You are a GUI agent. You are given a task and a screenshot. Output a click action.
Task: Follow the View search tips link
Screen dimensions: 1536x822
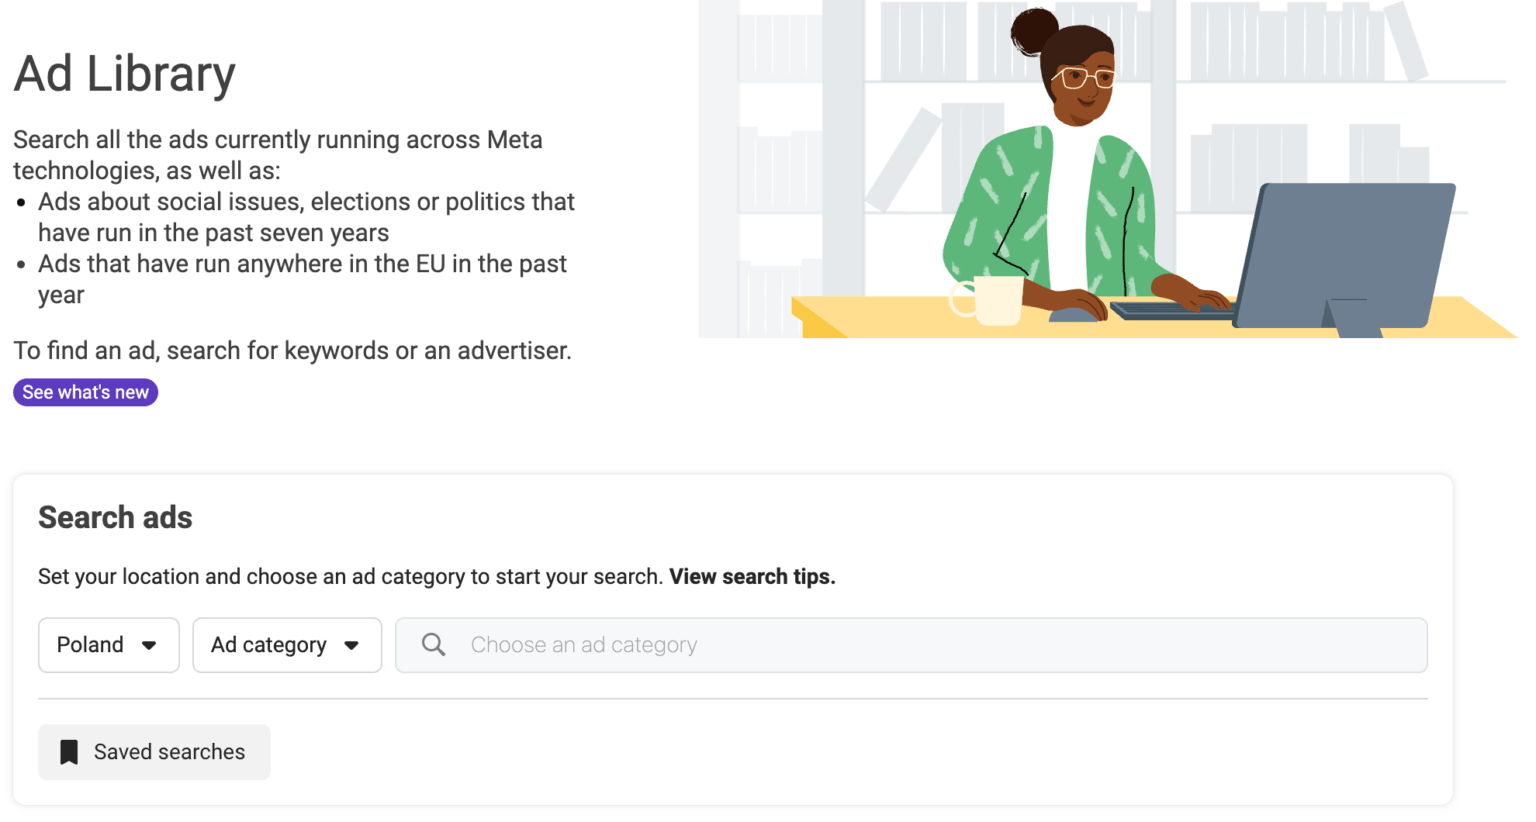click(752, 577)
